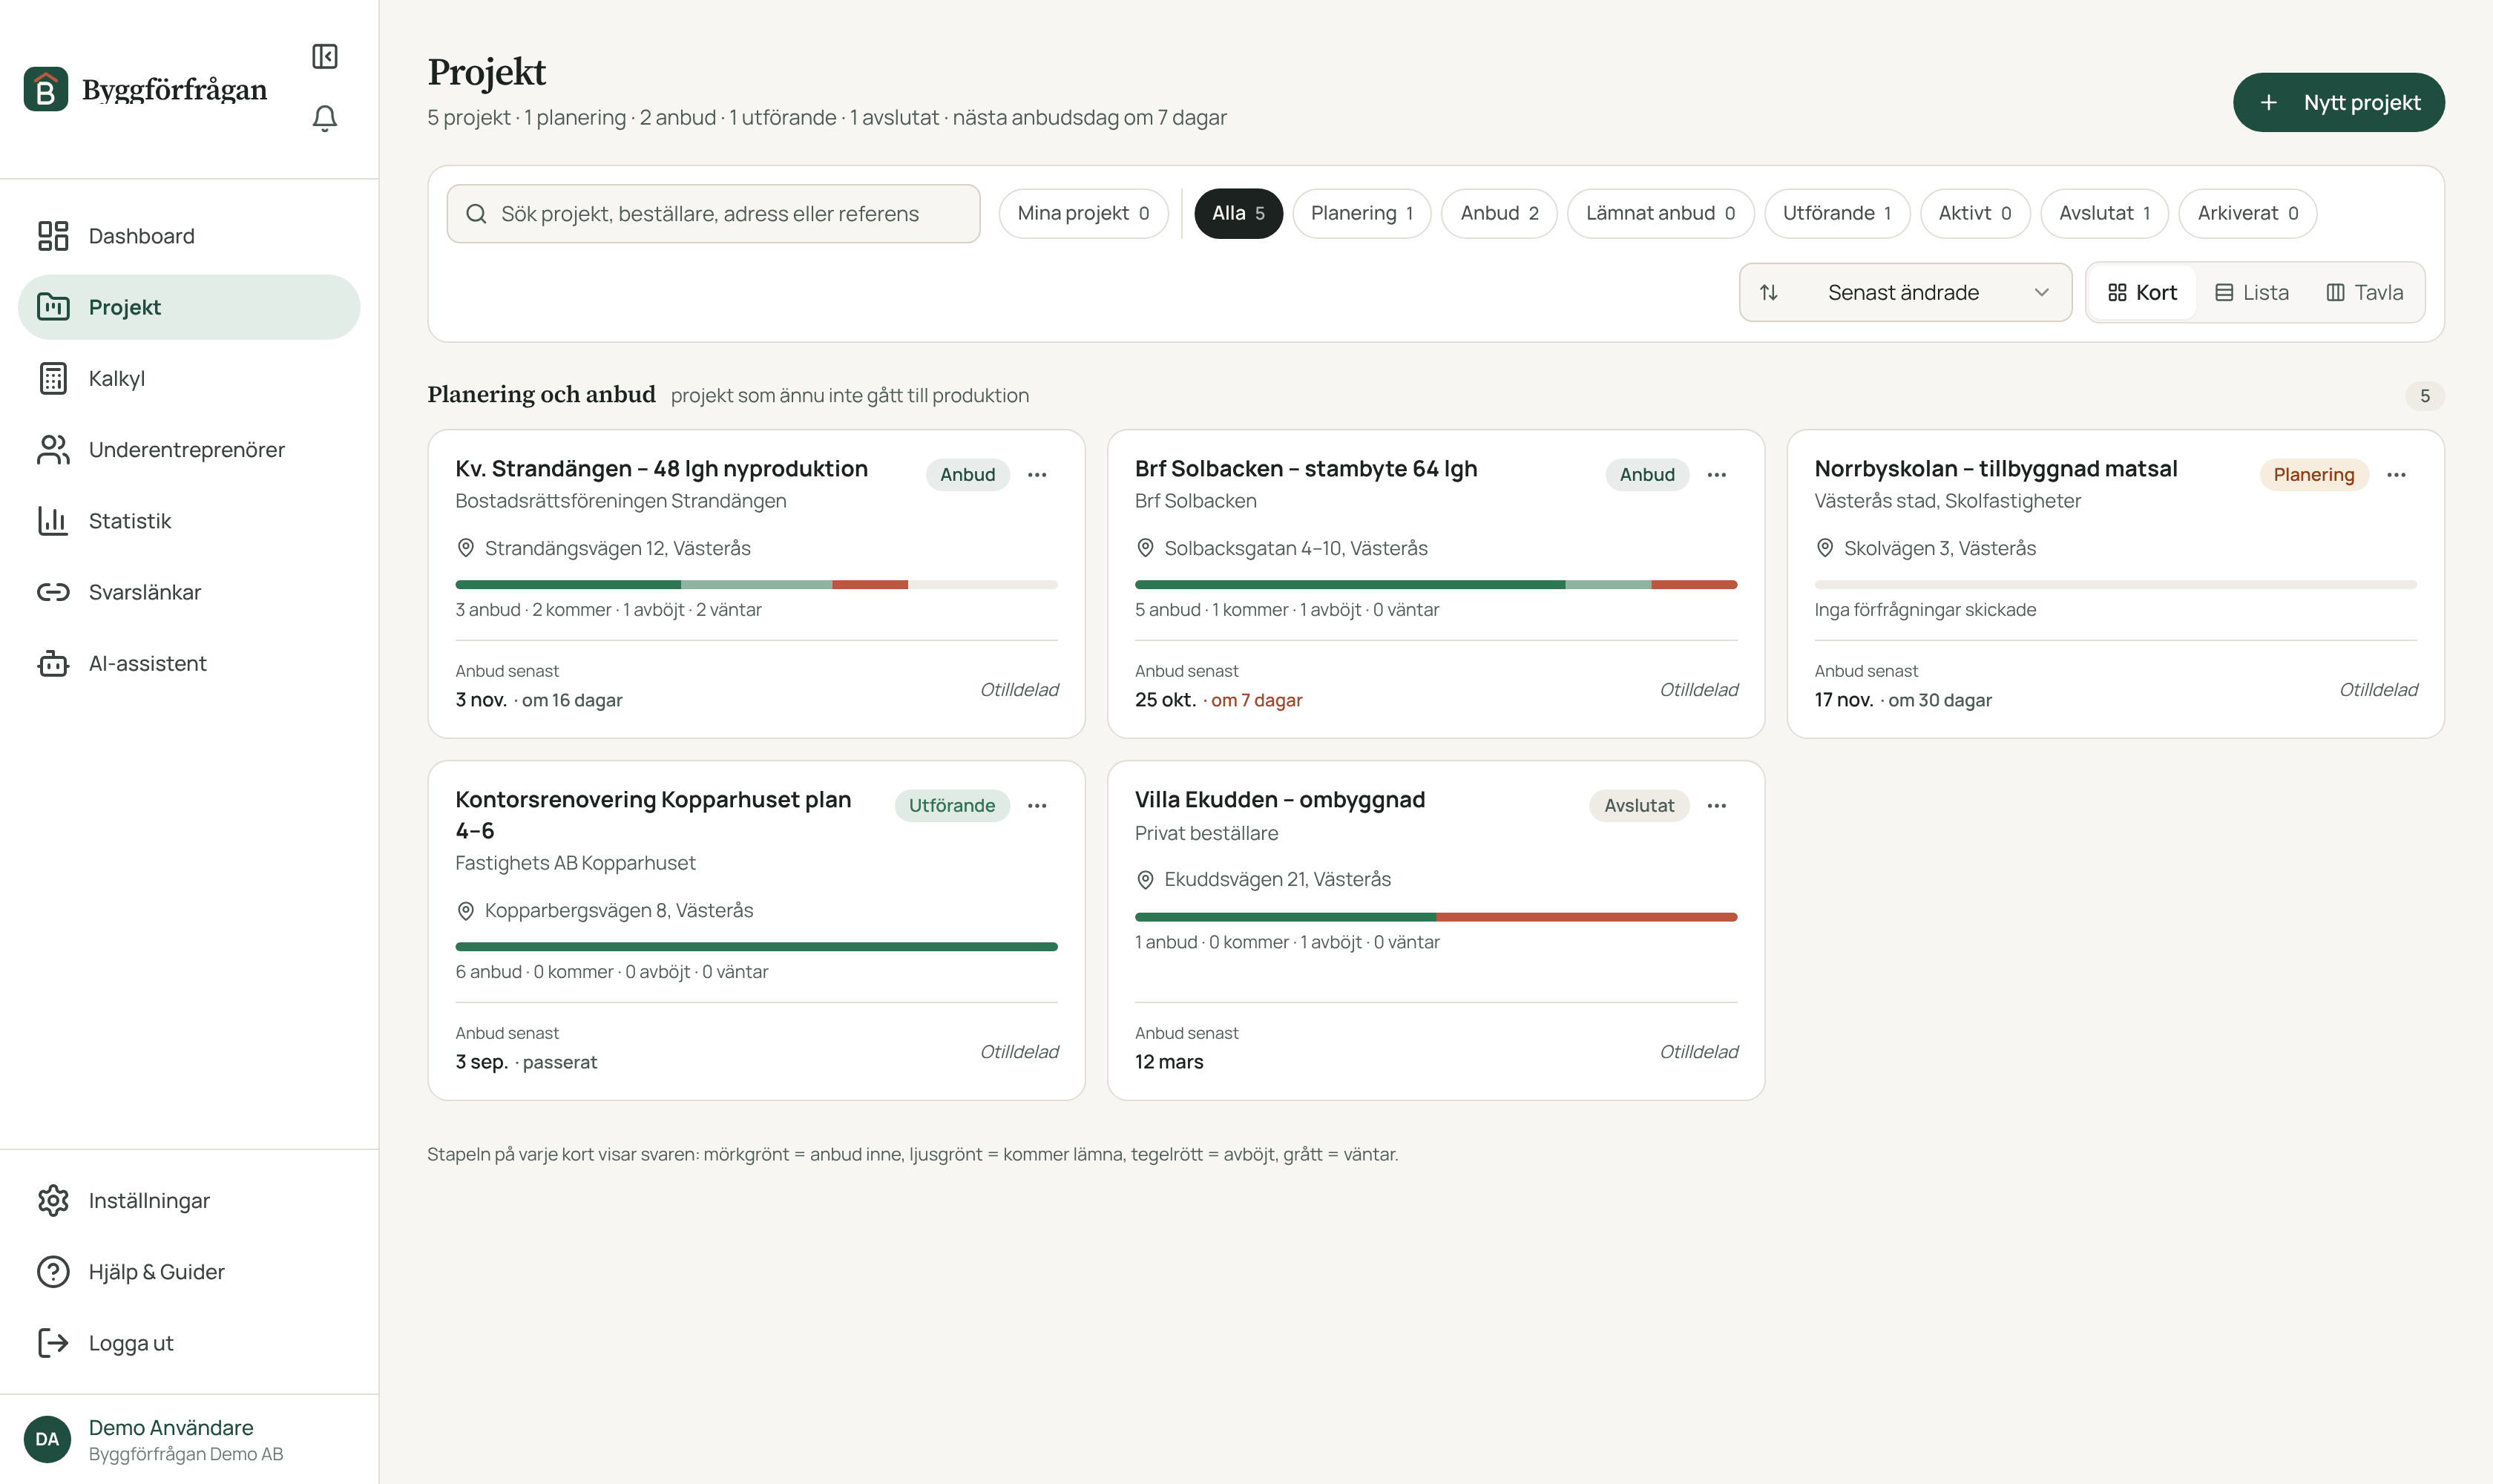2493x1484 pixels.
Task: Open notifications bell
Action: click(x=324, y=118)
